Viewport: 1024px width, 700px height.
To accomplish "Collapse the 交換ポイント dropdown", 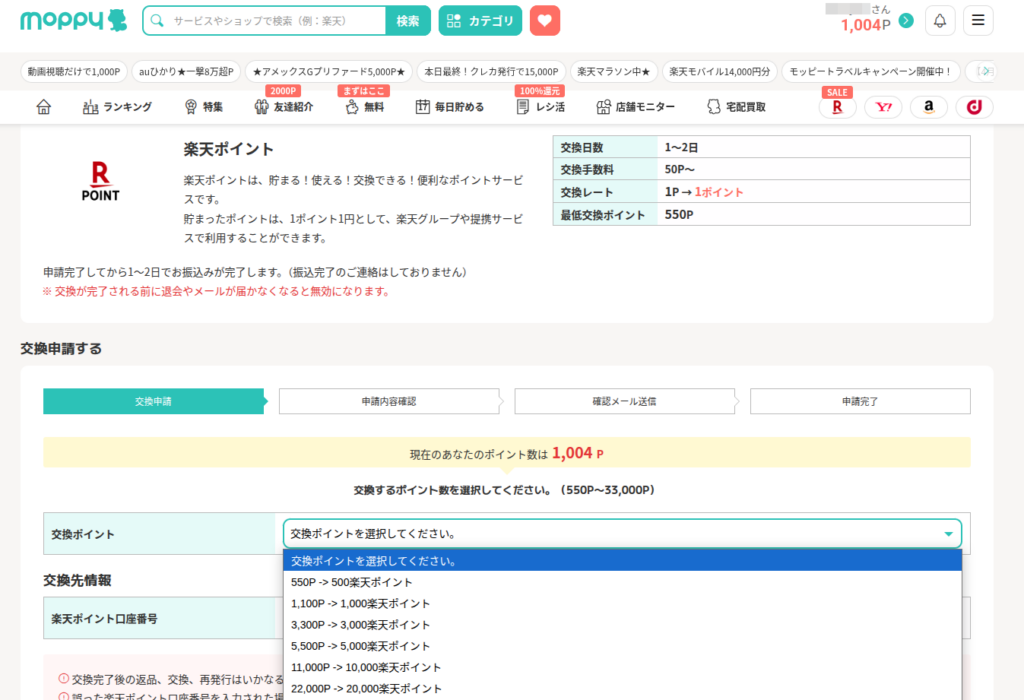I will coord(622,533).
